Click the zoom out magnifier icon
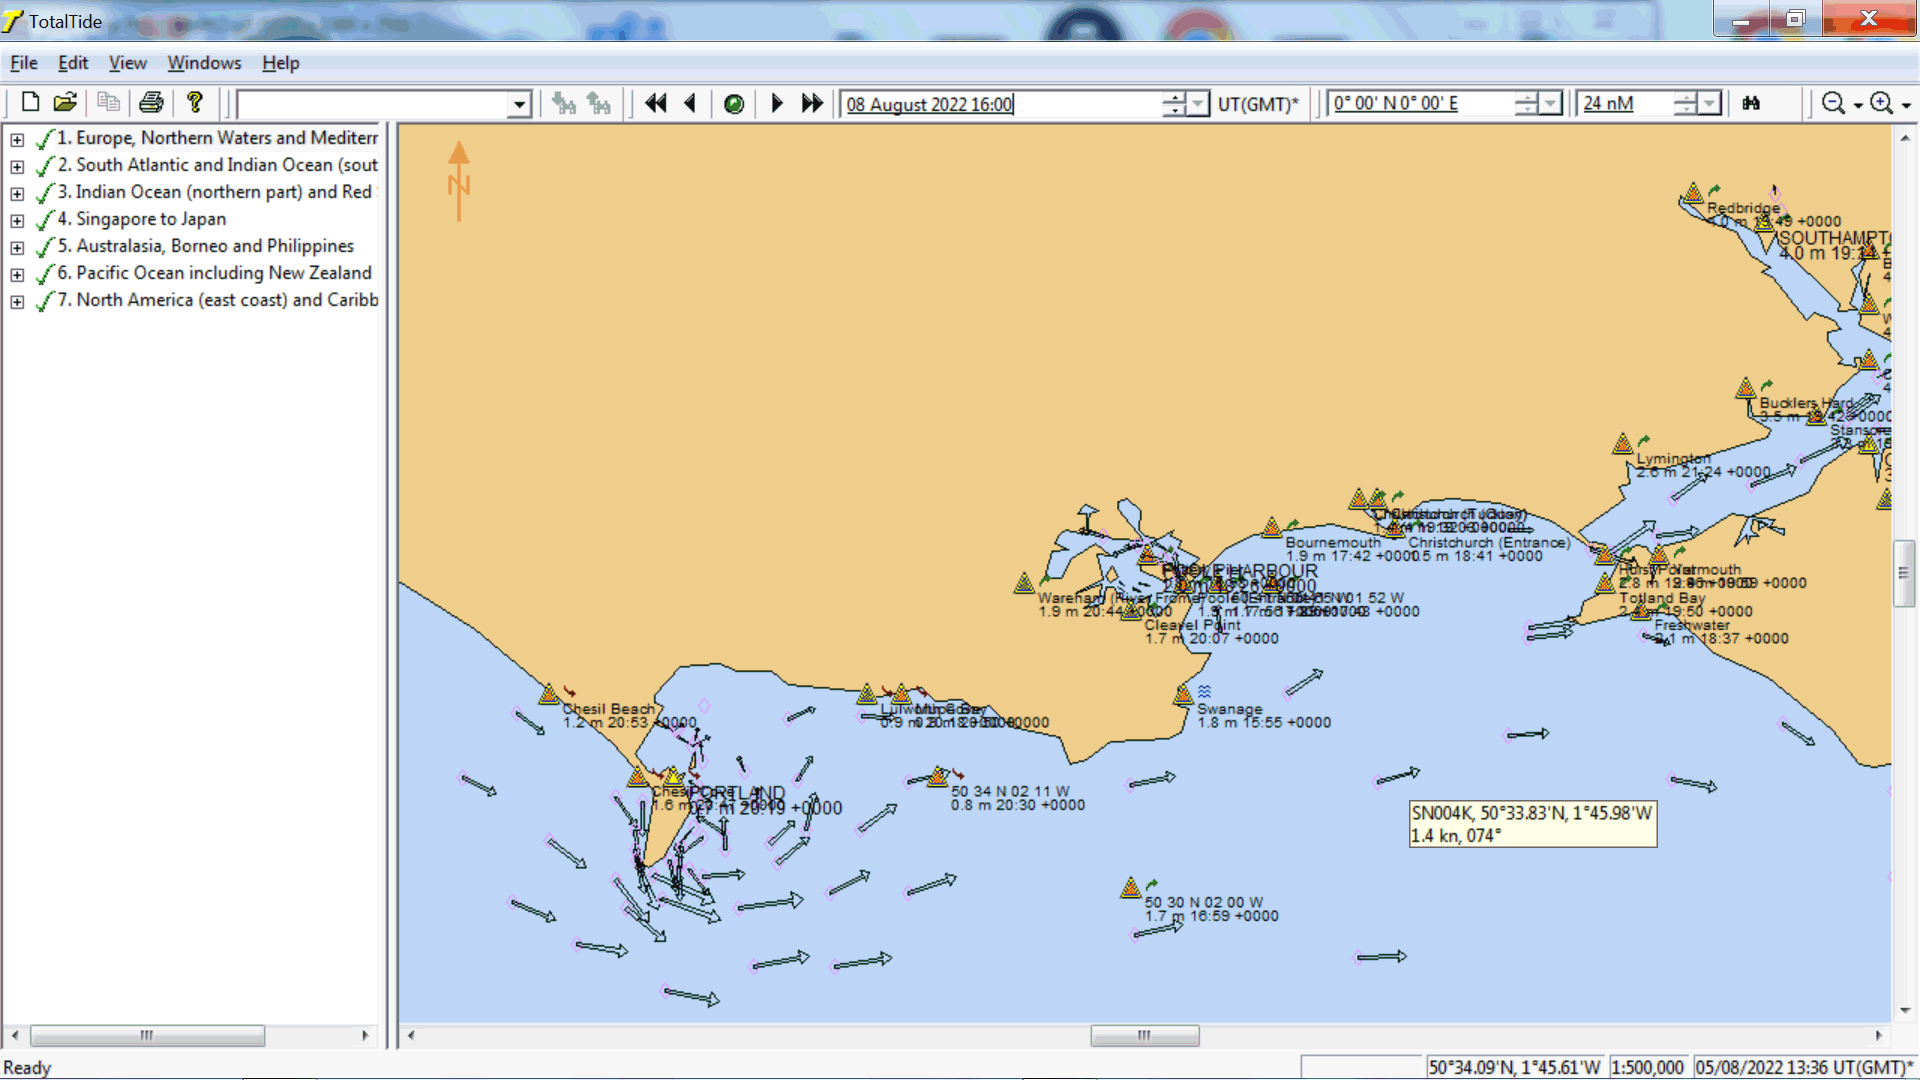Image resolution: width=1920 pixels, height=1080 pixels. [1833, 104]
